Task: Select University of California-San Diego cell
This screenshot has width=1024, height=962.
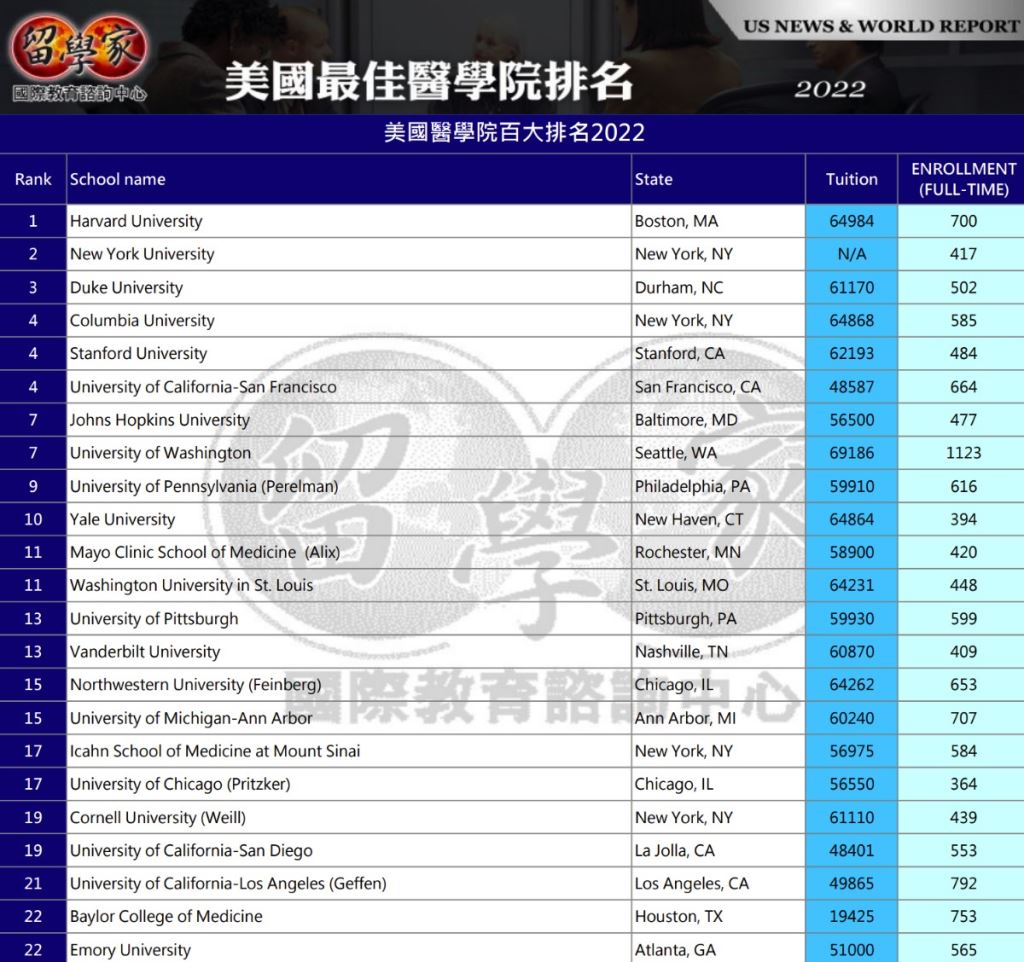Action: 349,850
